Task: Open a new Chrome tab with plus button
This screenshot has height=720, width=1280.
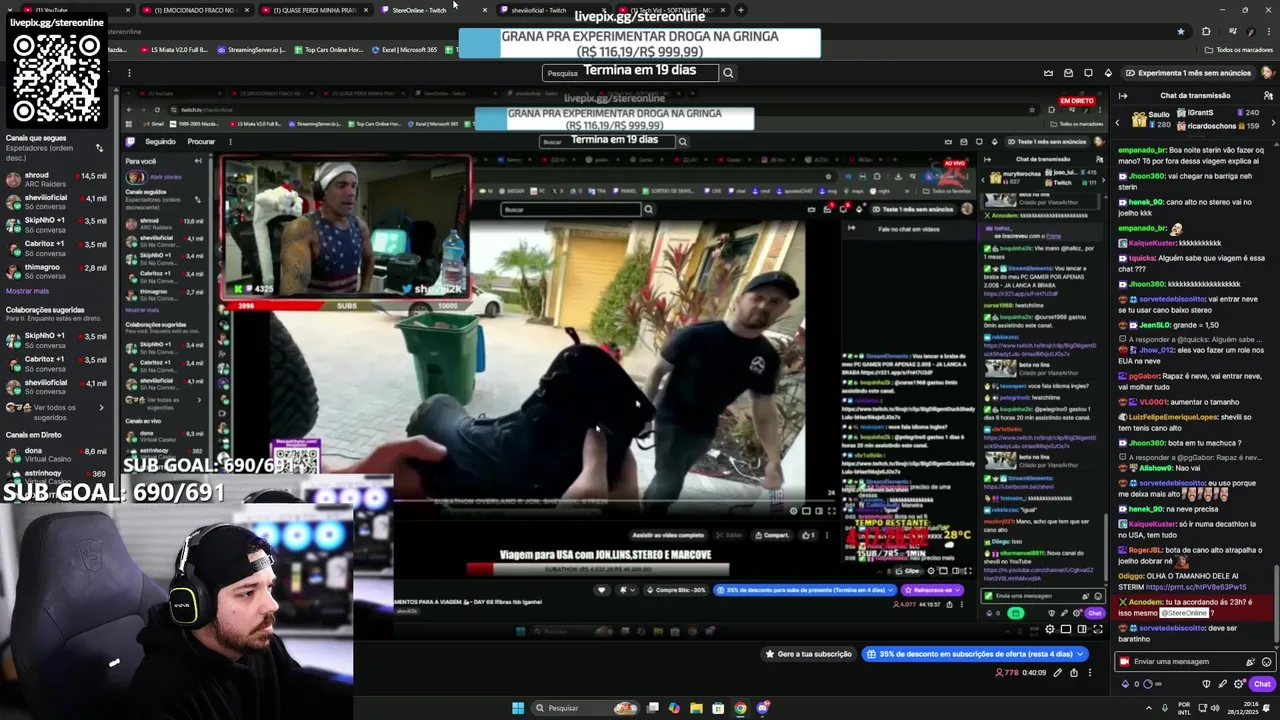Action: (x=740, y=10)
